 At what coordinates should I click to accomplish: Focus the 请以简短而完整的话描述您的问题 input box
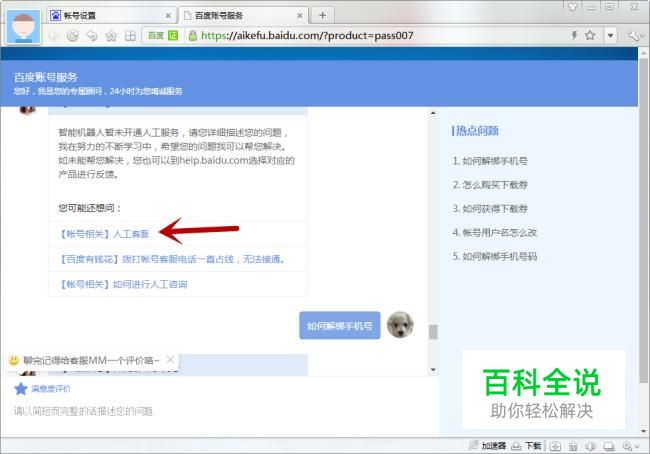pyautogui.click(x=219, y=412)
